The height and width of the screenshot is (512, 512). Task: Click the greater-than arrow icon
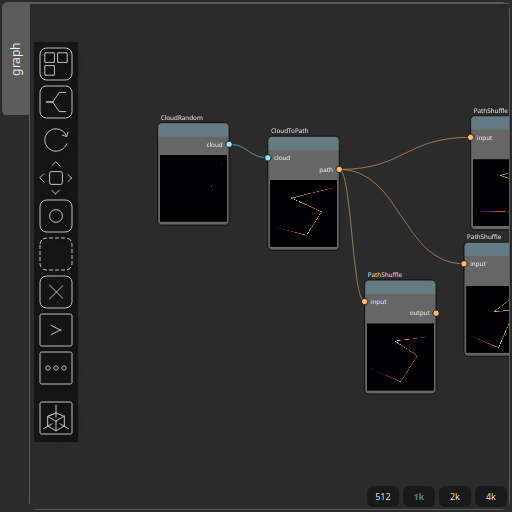point(56,330)
